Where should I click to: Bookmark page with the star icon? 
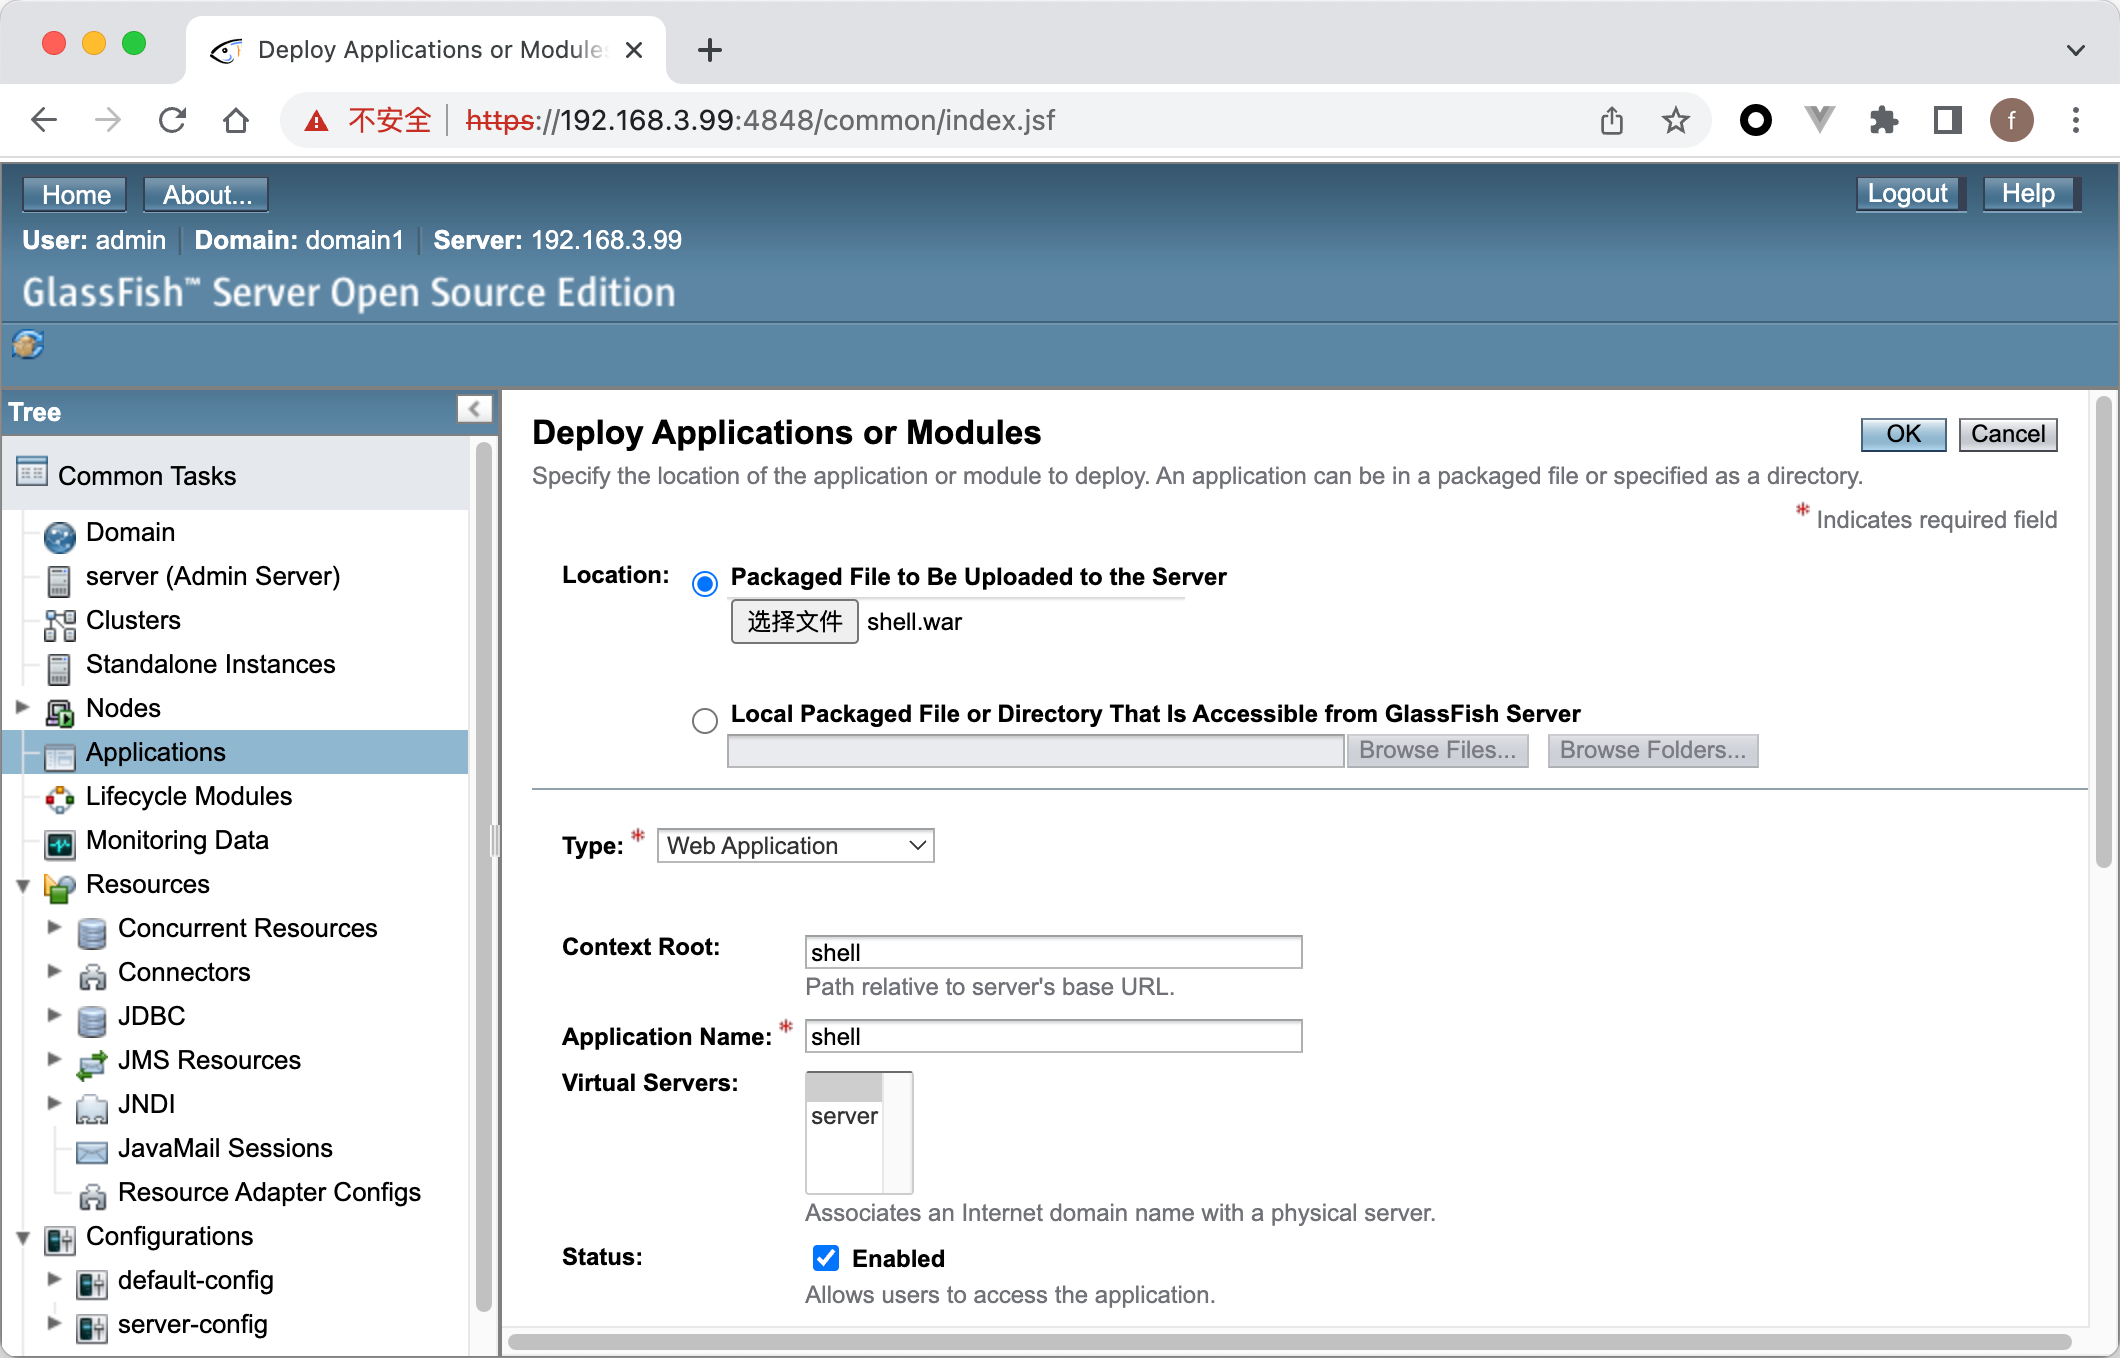1675,121
